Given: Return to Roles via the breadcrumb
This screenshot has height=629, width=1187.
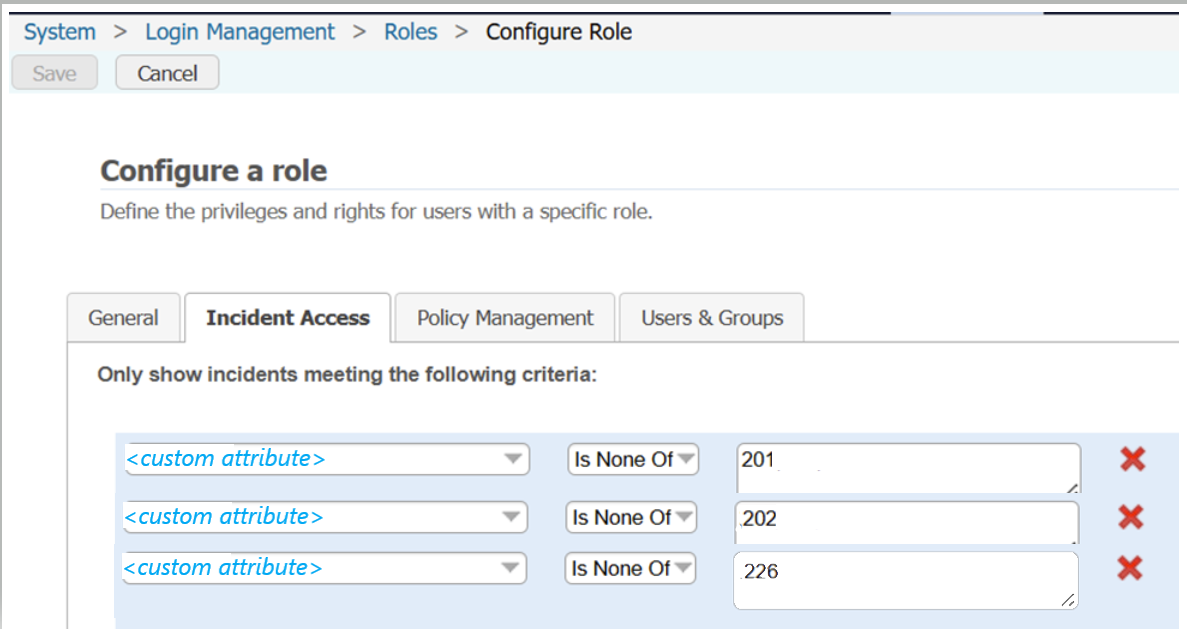Looking at the screenshot, I should (411, 32).
